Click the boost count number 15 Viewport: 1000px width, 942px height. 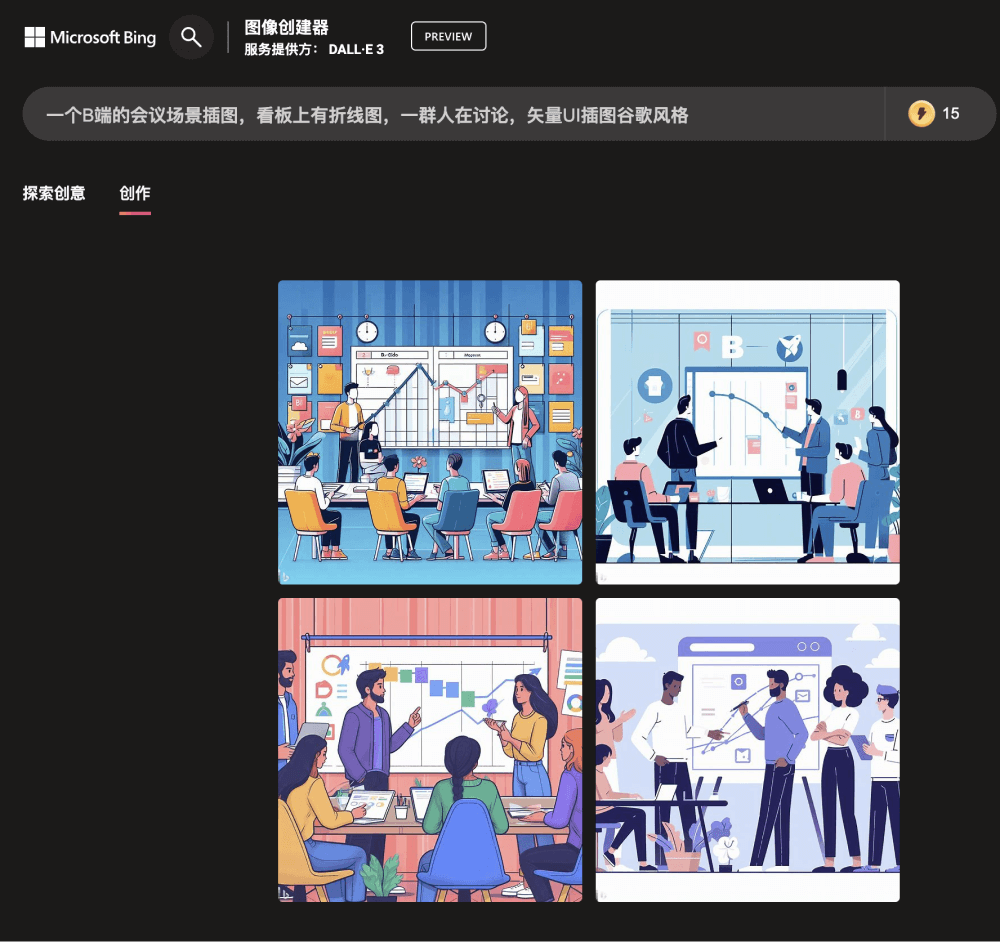coord(953,114)
